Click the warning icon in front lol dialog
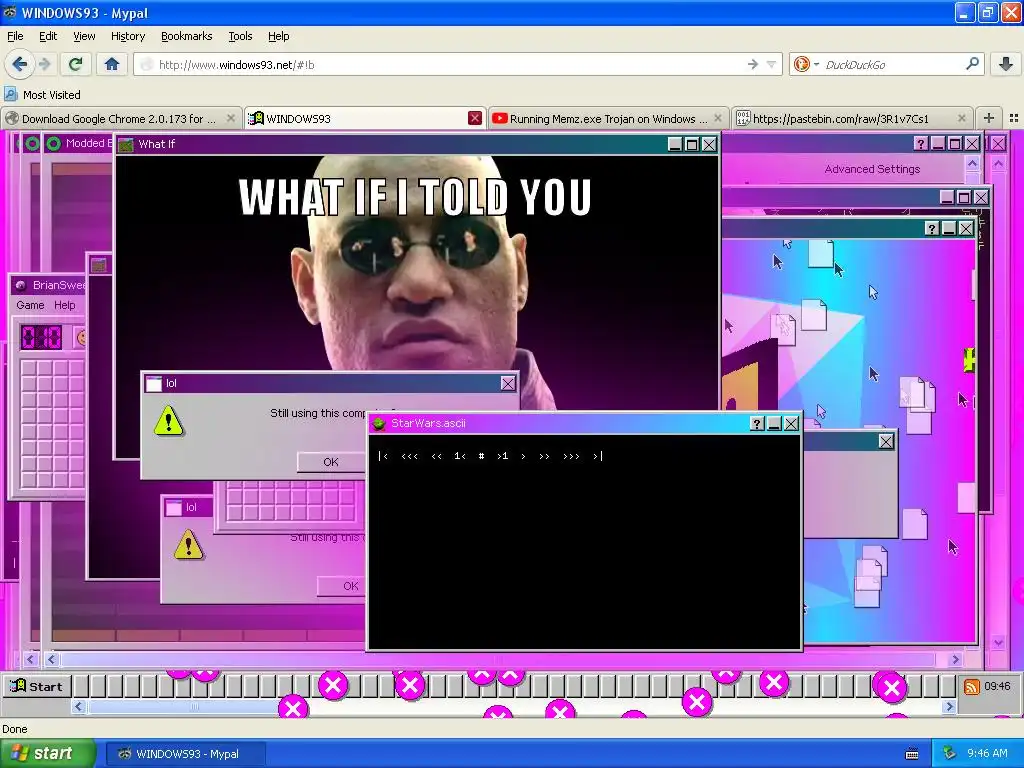The width and height of the screenshot is (1024, 768). [x=168, y=421]
